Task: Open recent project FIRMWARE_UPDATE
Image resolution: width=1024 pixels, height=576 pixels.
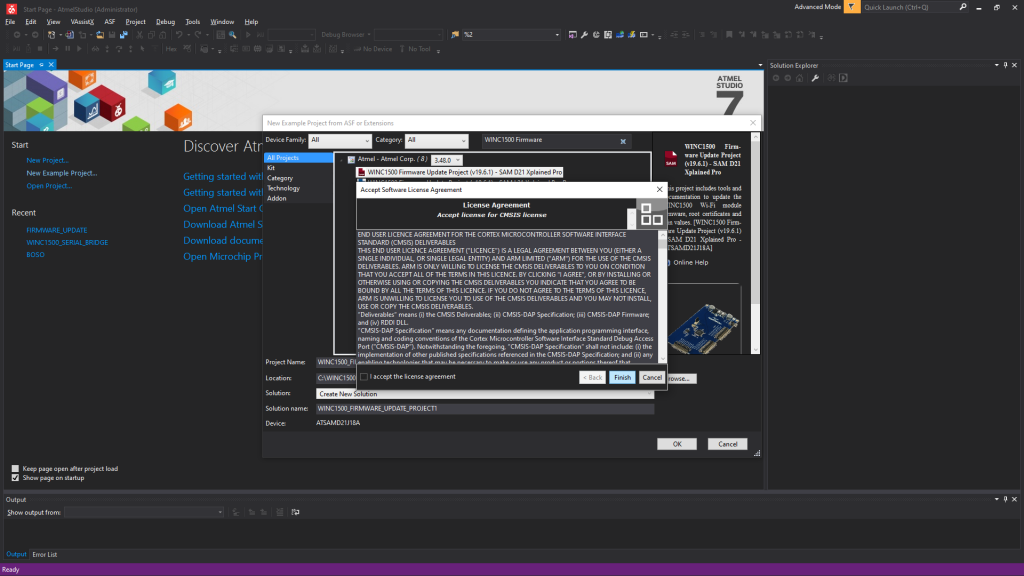Action: 57,230
